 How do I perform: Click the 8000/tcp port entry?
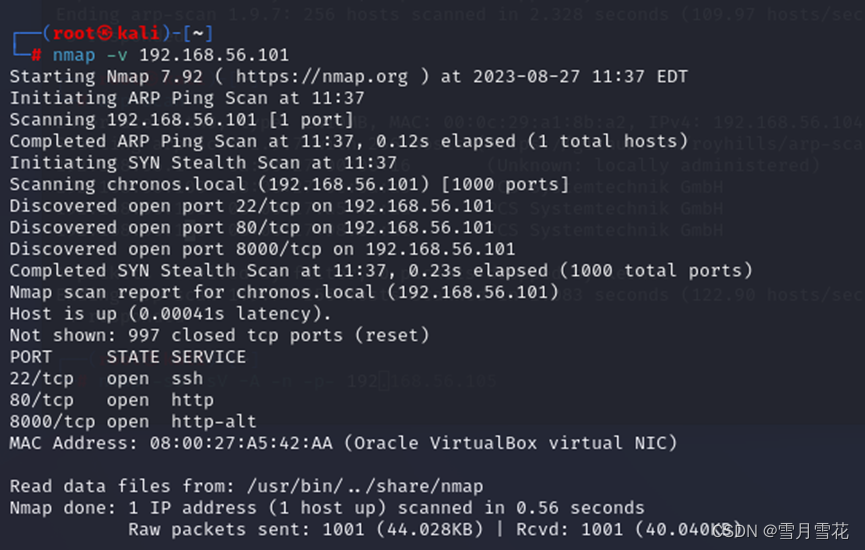pyautogui.click(x=52, y=422)
